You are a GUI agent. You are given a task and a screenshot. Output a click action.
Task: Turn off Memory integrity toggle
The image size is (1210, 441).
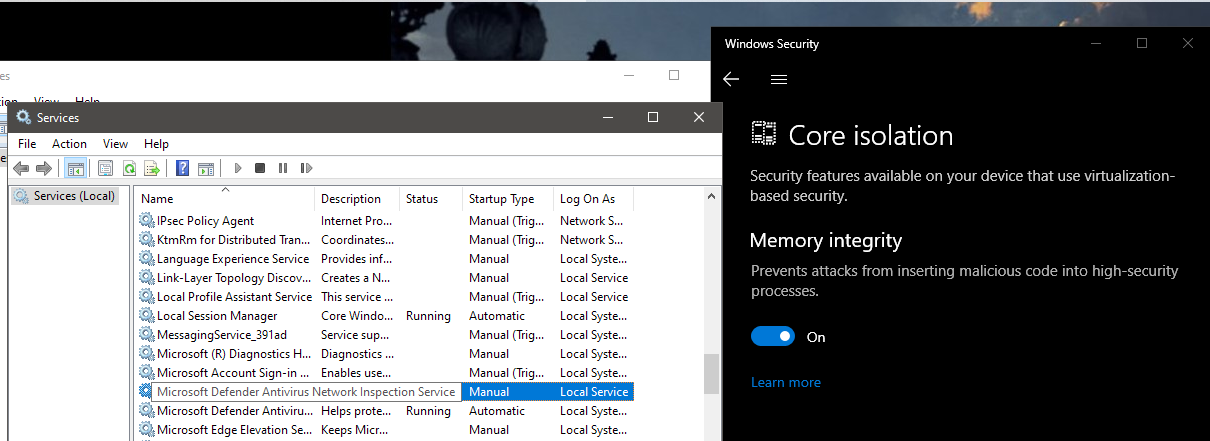(772, 337)
